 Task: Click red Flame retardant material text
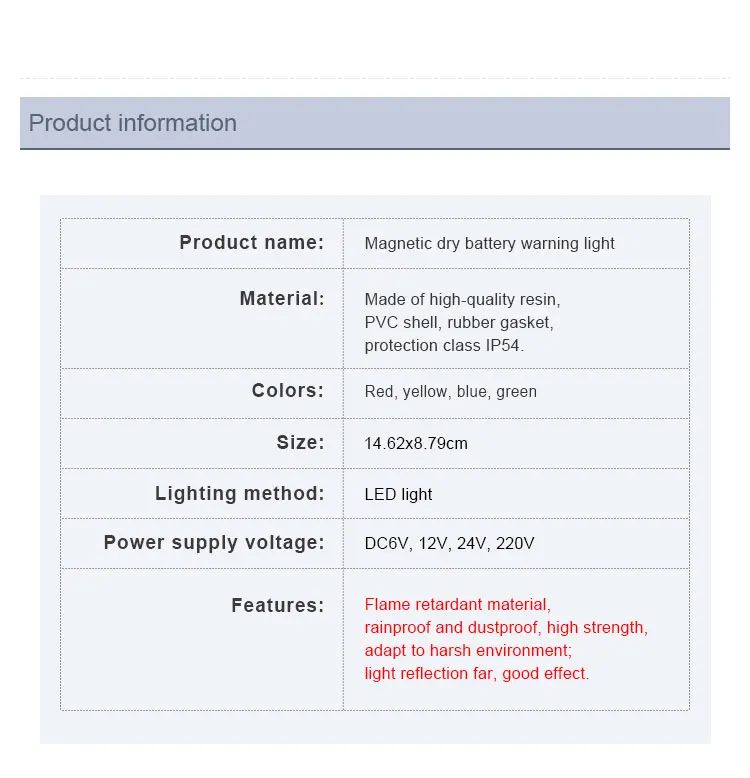(457, 604)
